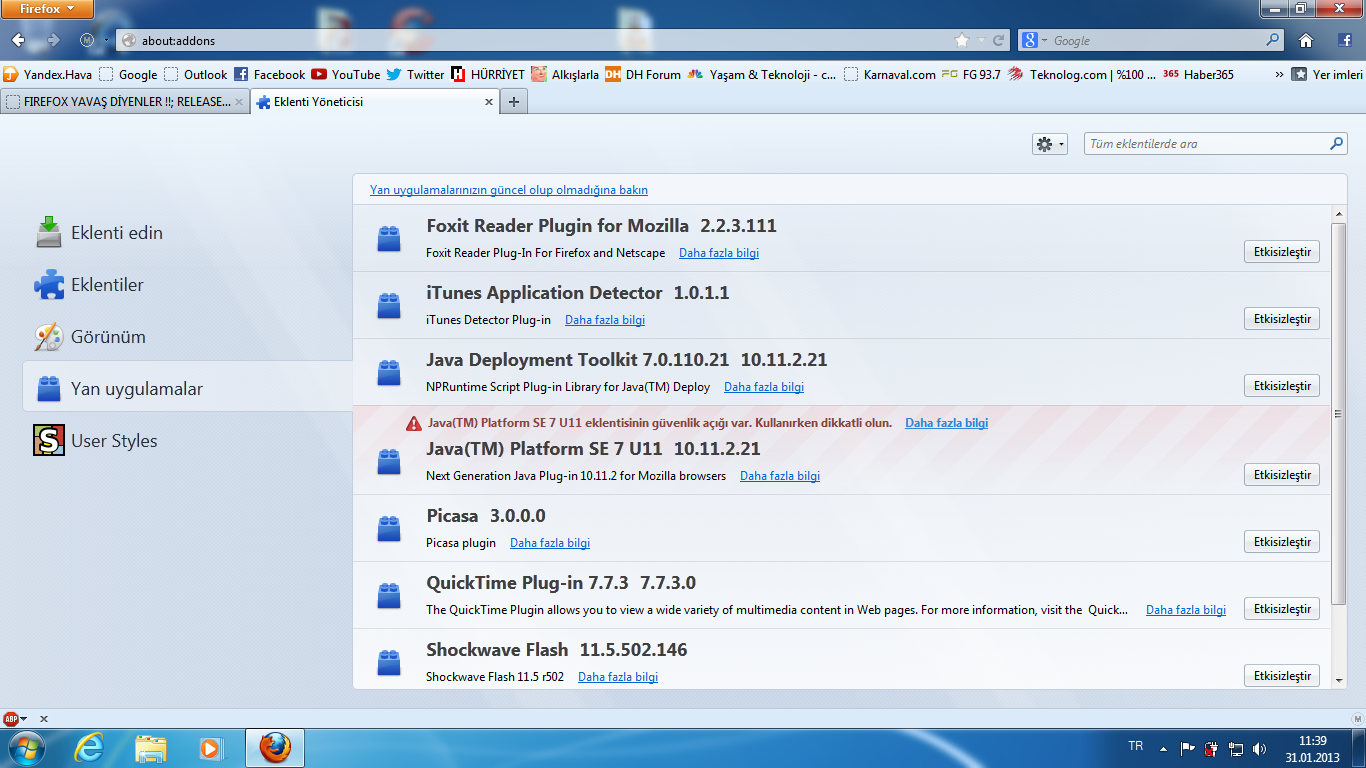Image resolution: width=1366 pixels, height=768 pixels.
Task: Disable Shockwave Flash plugin
Action: point(1282,676)
